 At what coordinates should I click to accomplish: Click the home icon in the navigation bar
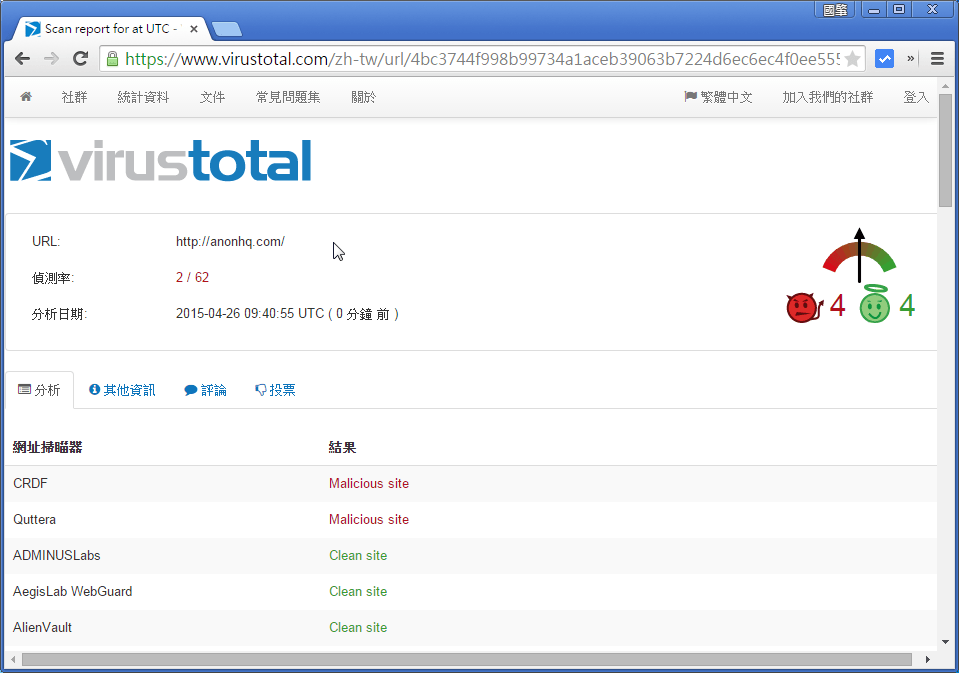(25, 97)
